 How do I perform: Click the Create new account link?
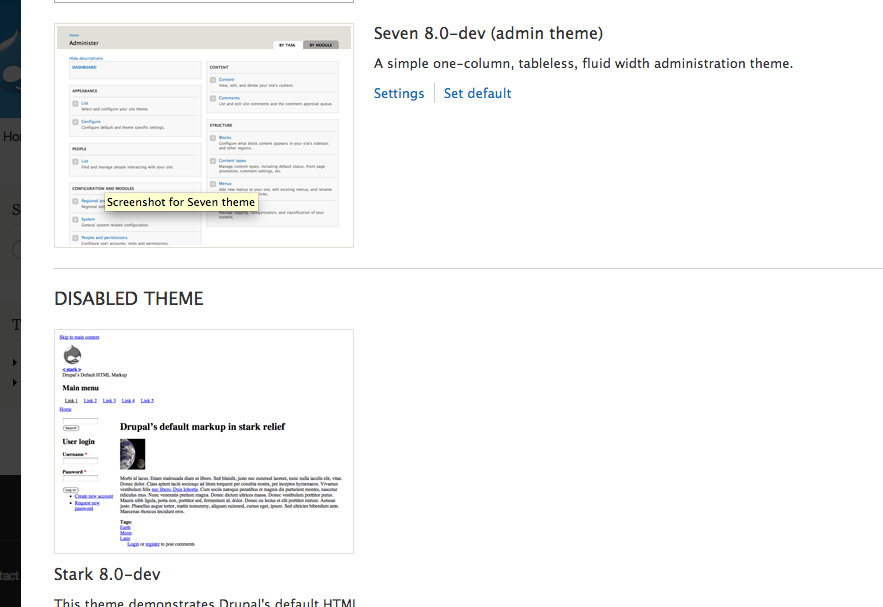[x=94, y=496]
